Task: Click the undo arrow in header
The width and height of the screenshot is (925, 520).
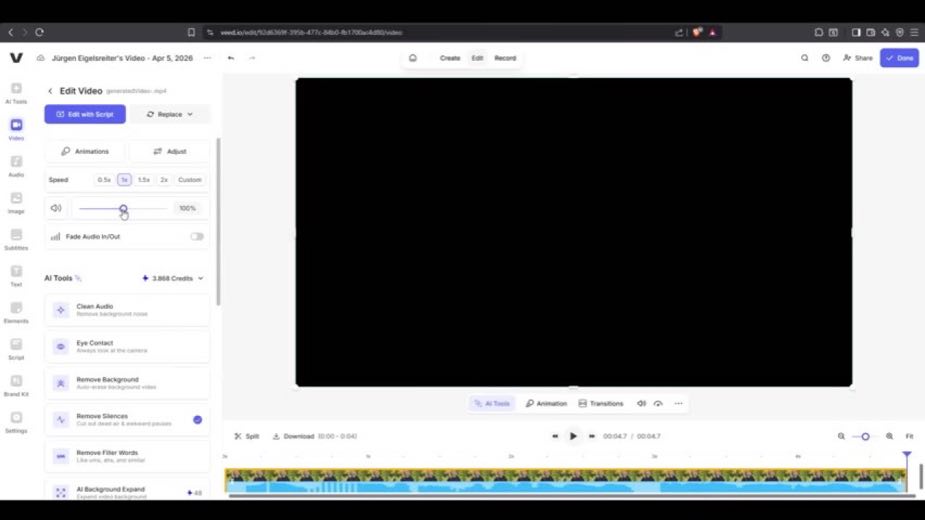Action: (231, 58)
